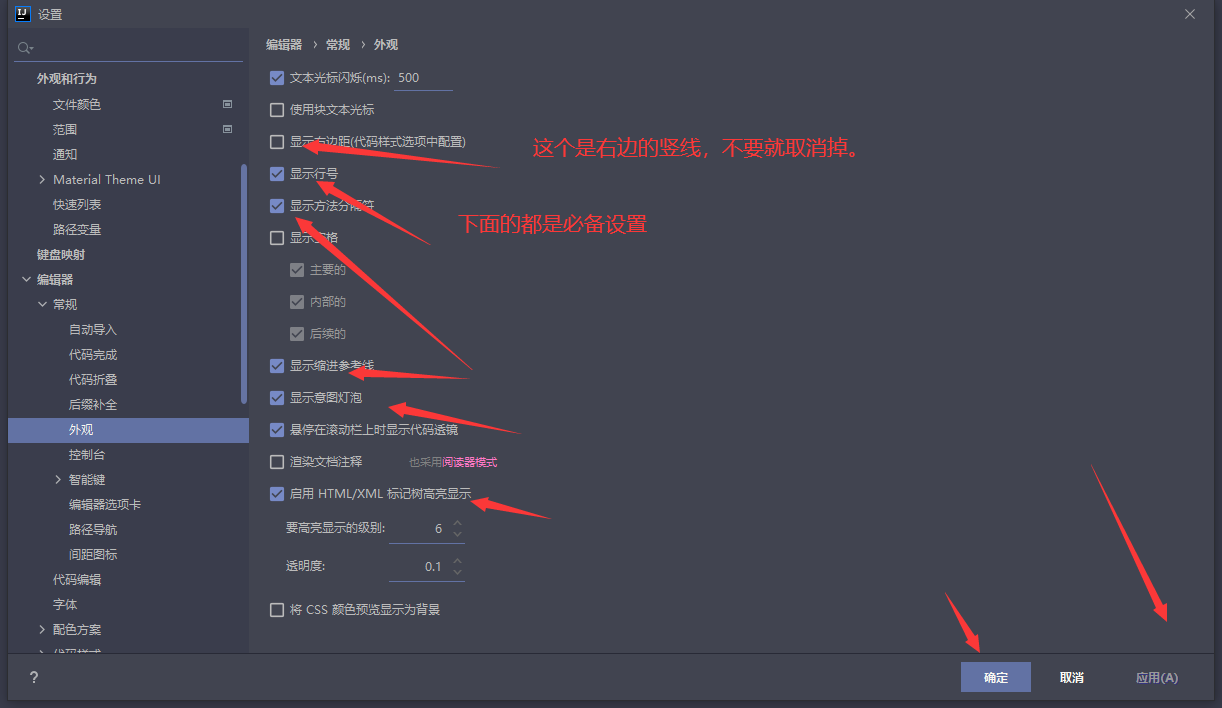The height and width of the screenshot is (708, 1222).
Task: Click the project-level icon beside 文件颜色
Action: coord(227,104)
